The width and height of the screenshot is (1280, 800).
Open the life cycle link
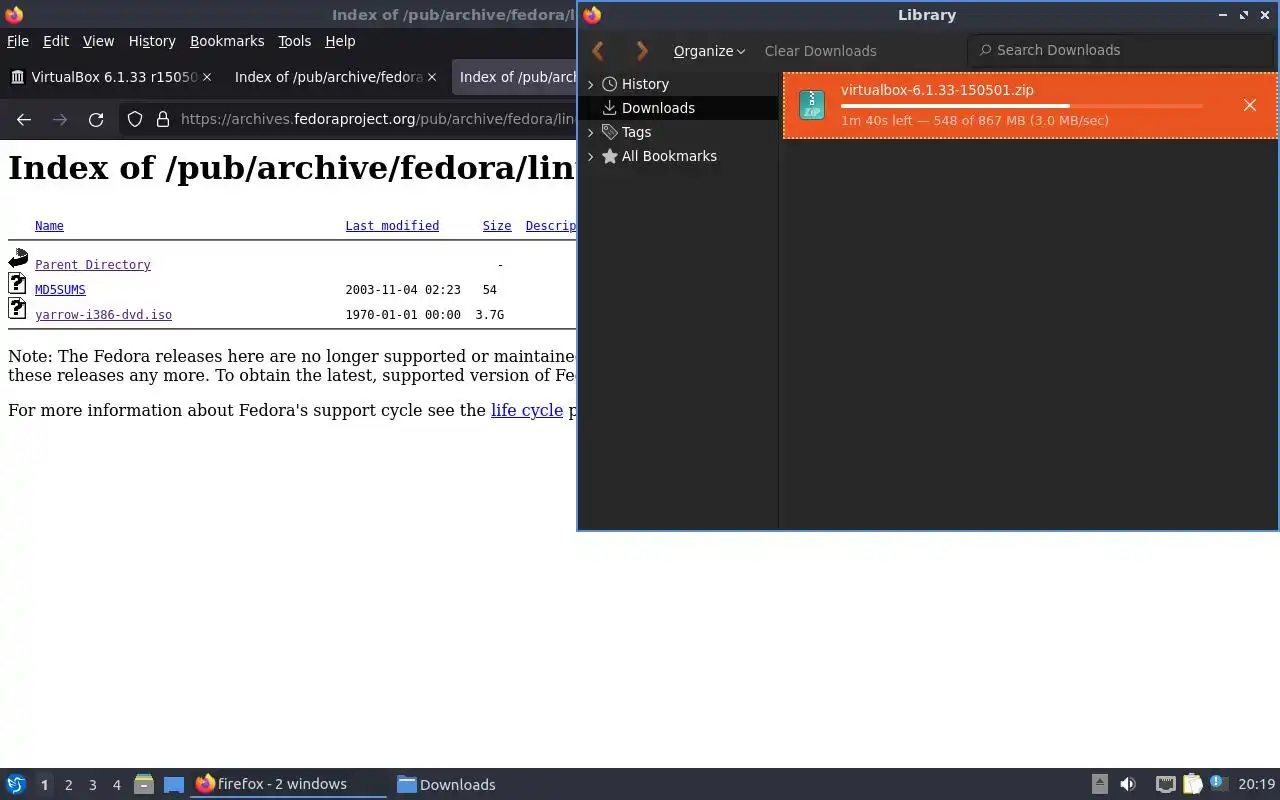point(527,410)
